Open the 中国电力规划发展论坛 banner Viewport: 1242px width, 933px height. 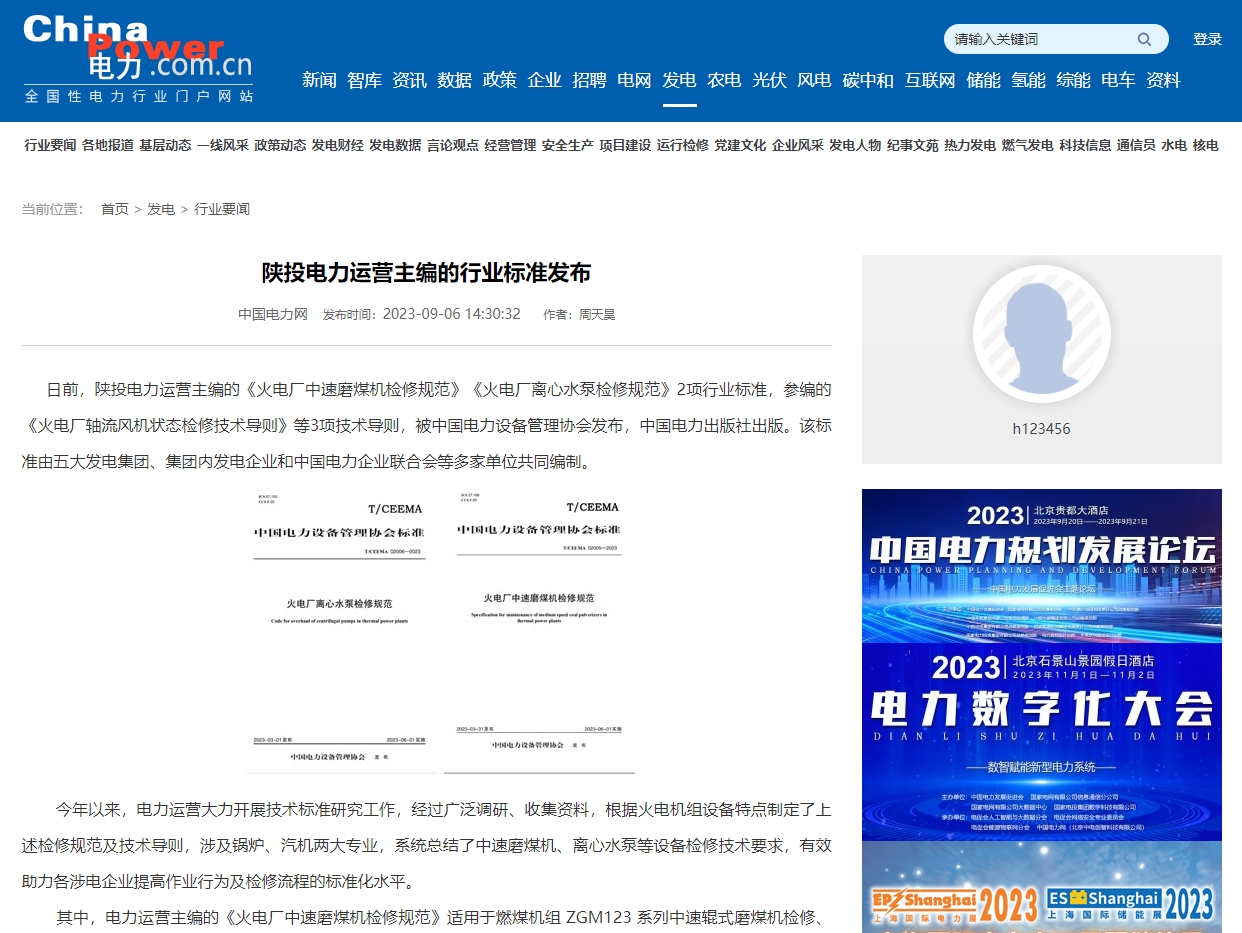[1041, 565]
